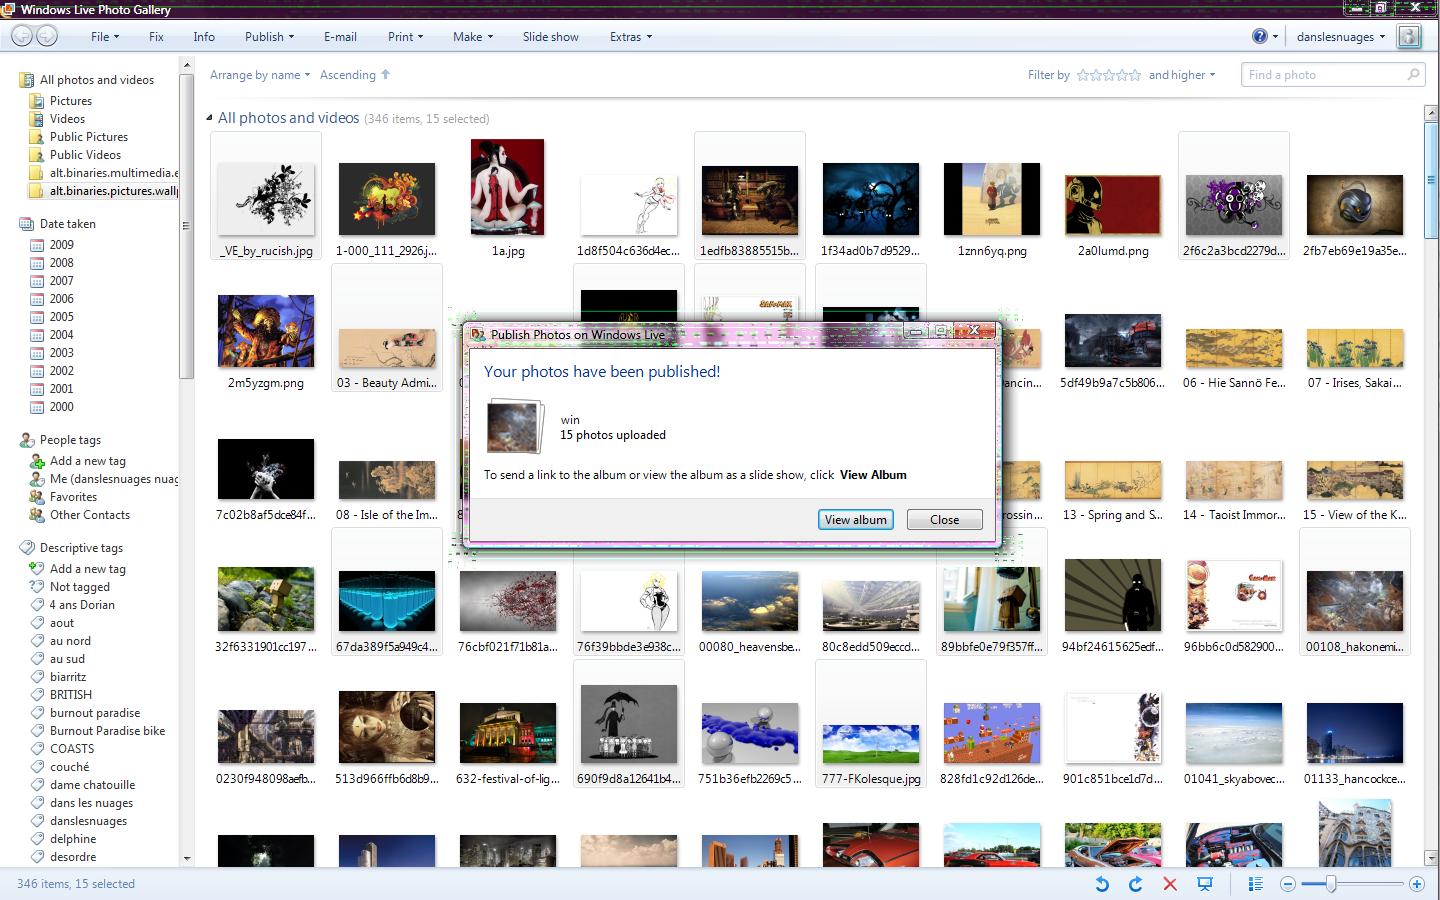Click the zoom out minus icon
The height and width of the screenshot is (900, 1440).
tap(1288, 884)
